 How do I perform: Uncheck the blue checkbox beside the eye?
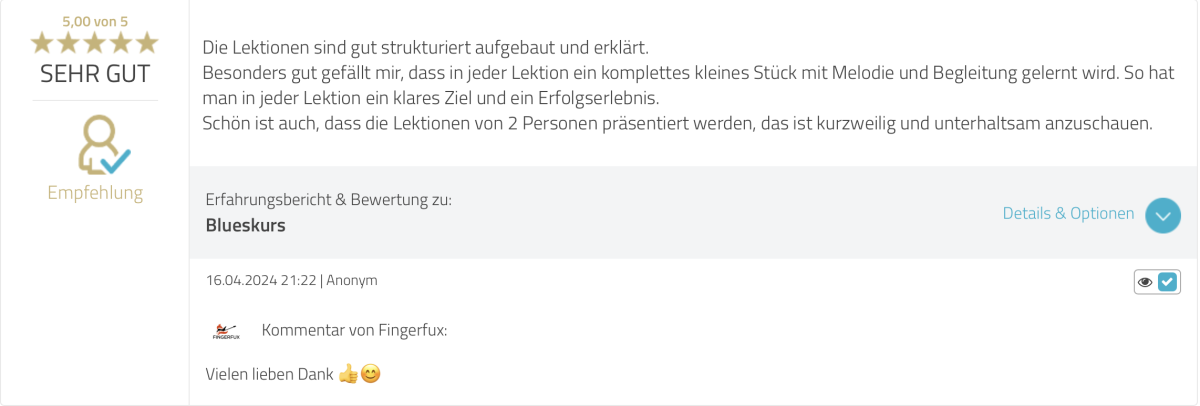click(1168, 282)
